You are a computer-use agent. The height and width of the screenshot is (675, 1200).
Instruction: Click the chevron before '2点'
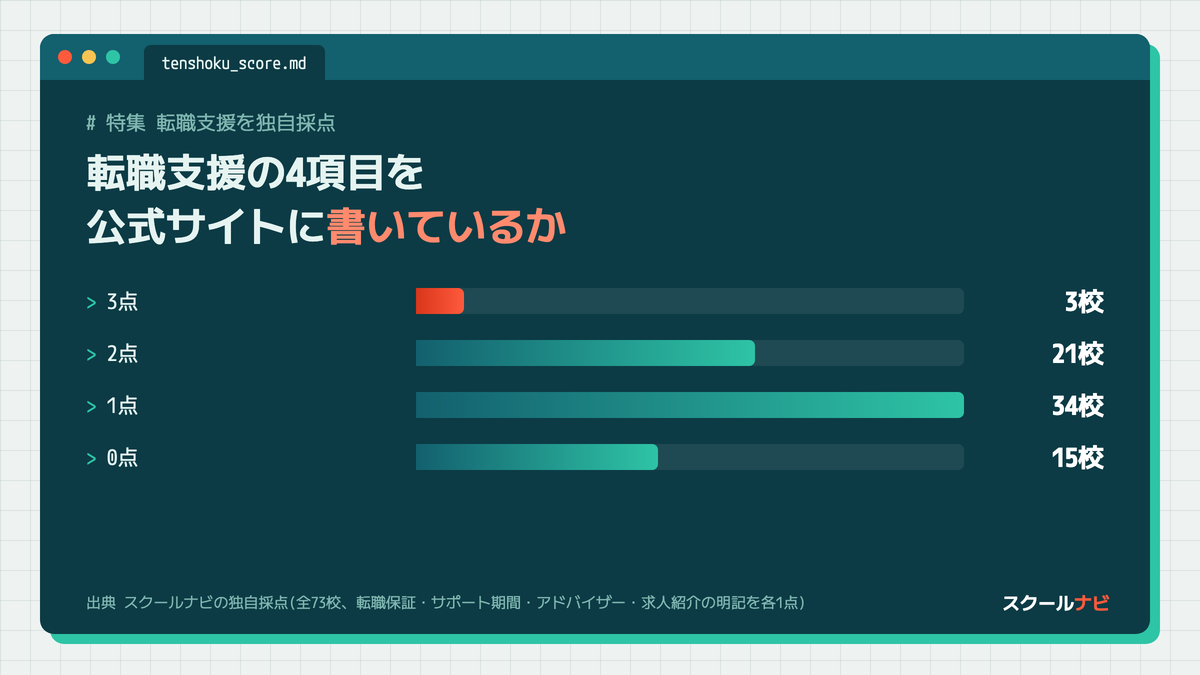pos(91,354)
